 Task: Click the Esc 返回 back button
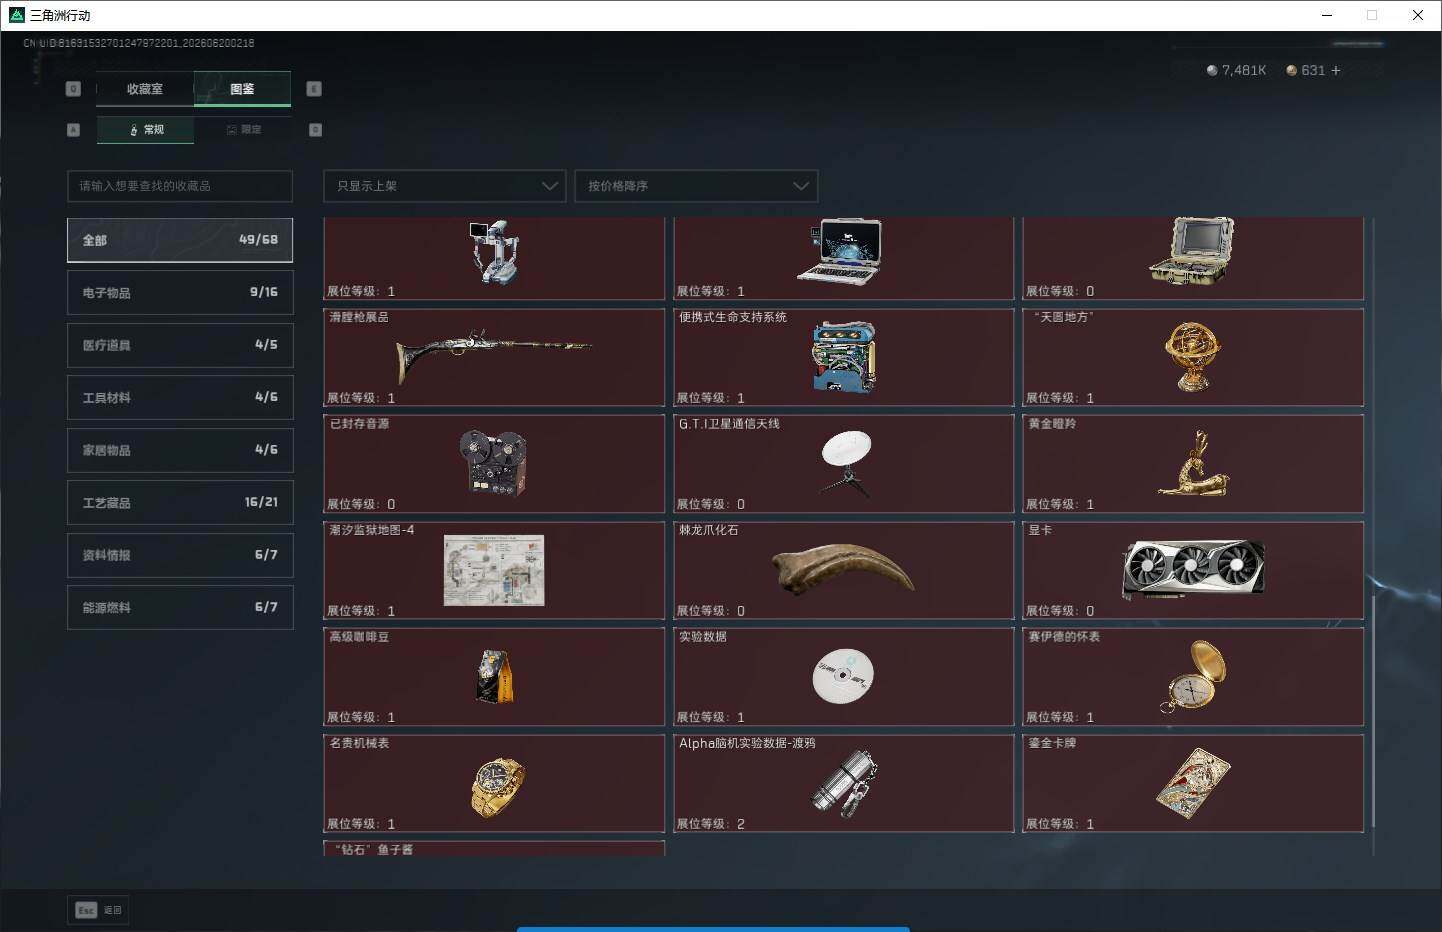coord(98,910)
